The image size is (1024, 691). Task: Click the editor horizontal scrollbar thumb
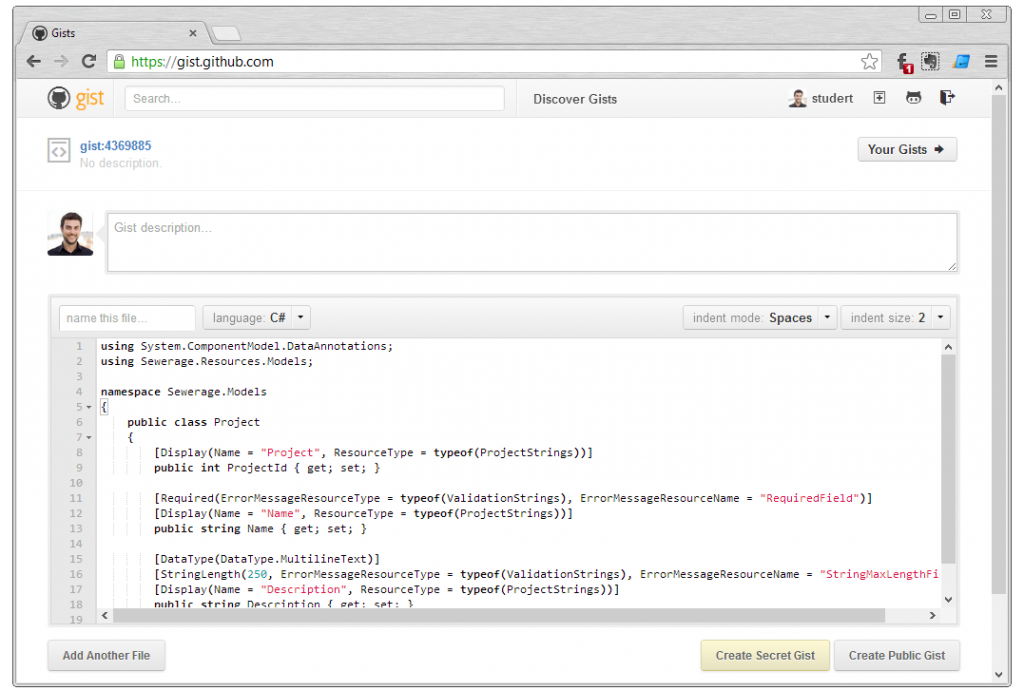[499, 615]
